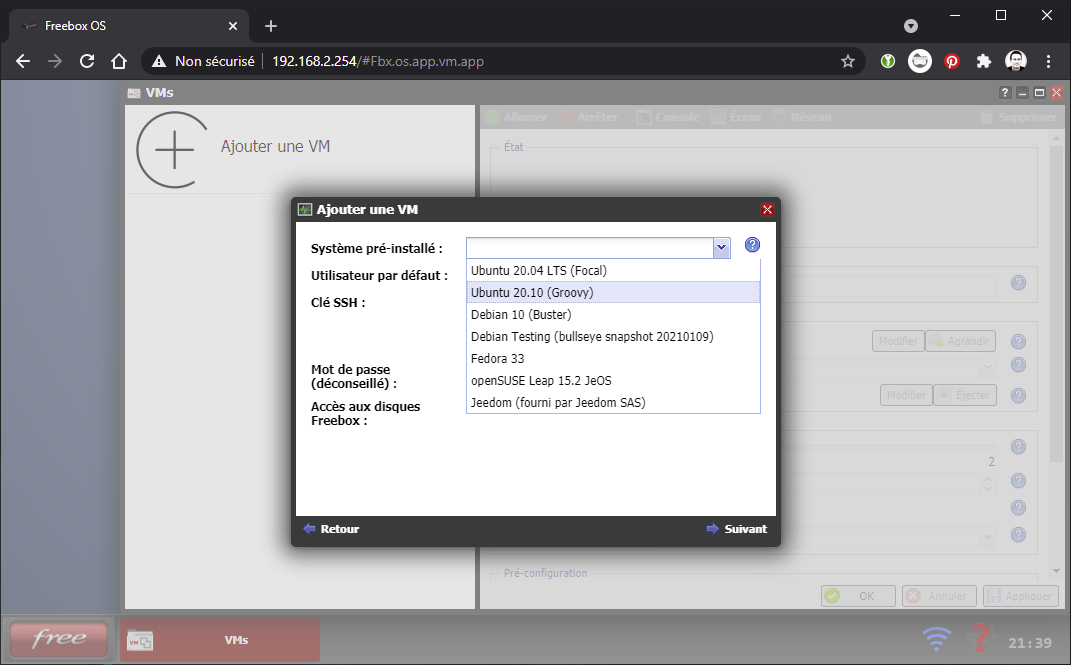Click the Non sécurisé warning indicator
Image resolution: width=1071 pixels, height=665 pixels.
click(204, 61)
